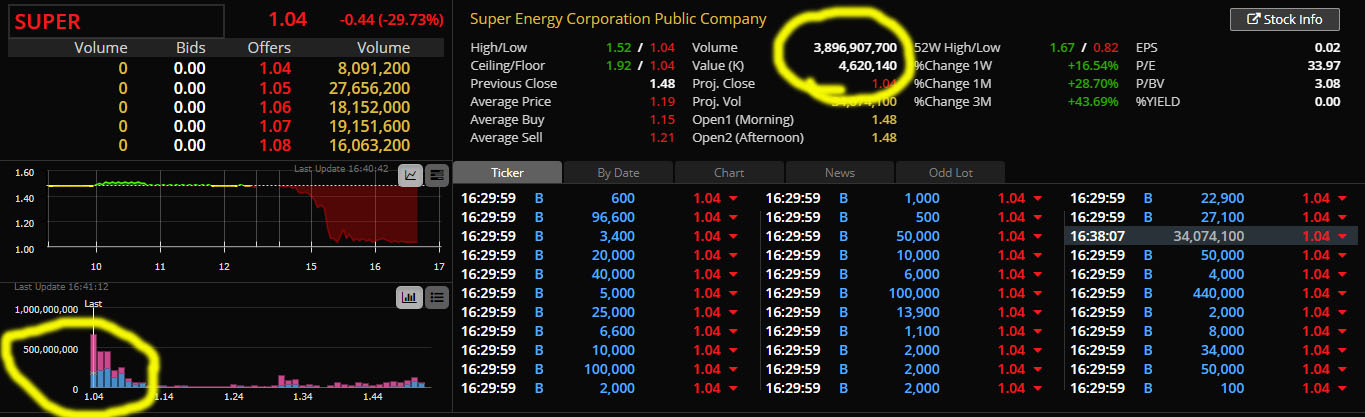This screenshot has width=1365, height=417.
Task: Show volume-by-price as bar chart
Action: [410, 296]
